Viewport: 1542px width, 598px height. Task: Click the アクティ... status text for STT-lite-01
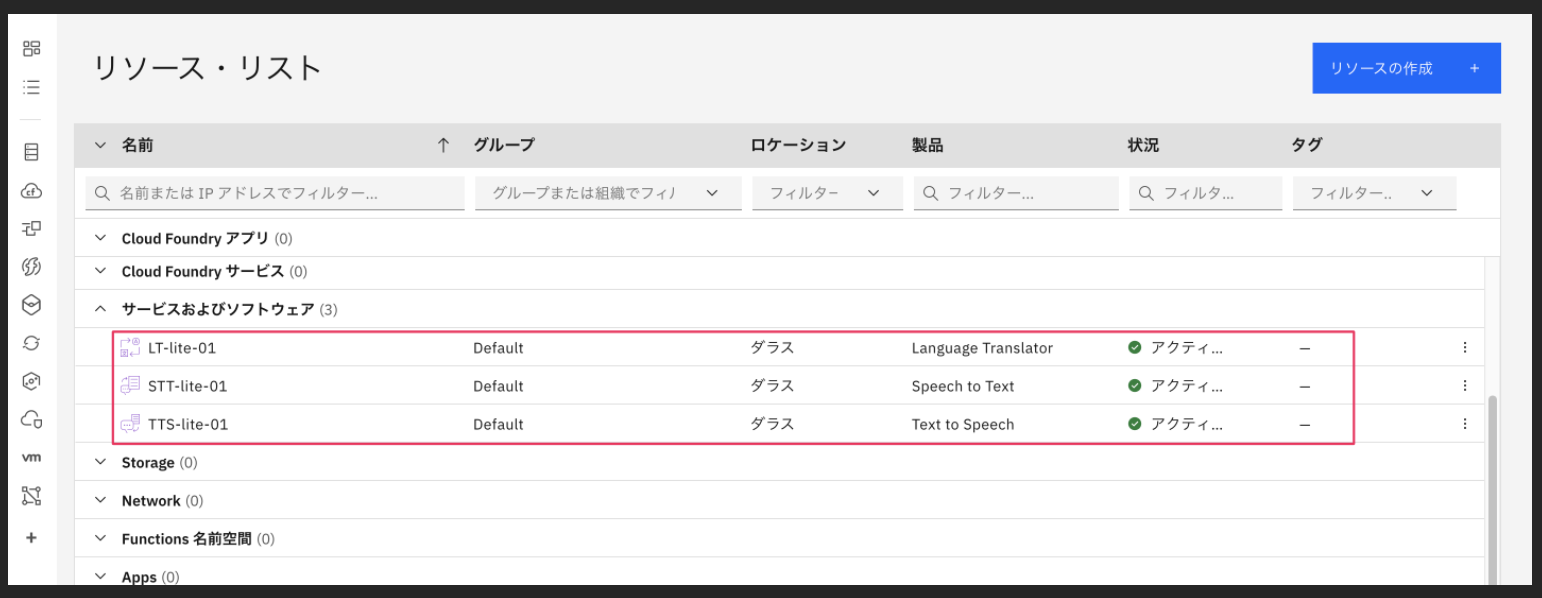[x=1186, y=386]
